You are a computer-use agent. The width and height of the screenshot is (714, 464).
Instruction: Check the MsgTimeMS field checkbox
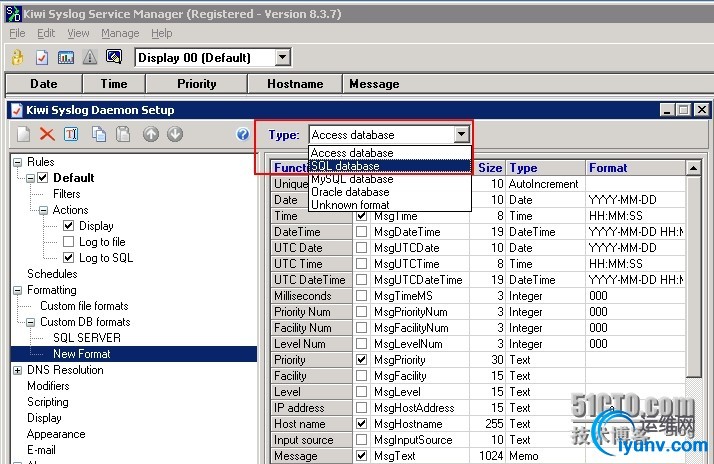click(x=362, y=296)
